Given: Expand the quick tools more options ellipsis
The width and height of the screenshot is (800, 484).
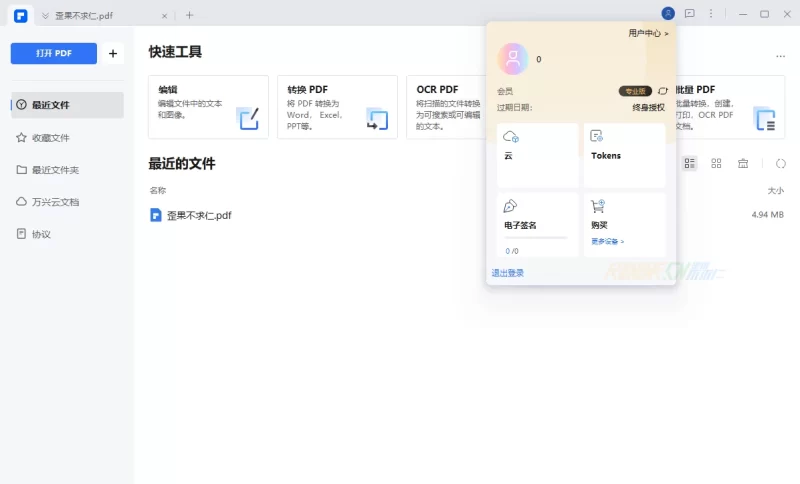Looking at the screenshot, I should 780,56.
